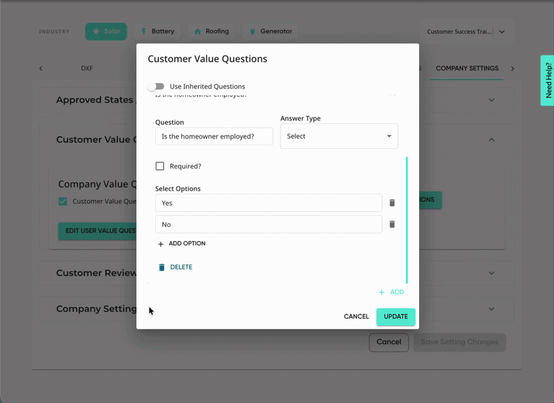Delete the Yes select option
Viewport: 554px width, 403px height.
click(392, 203)
